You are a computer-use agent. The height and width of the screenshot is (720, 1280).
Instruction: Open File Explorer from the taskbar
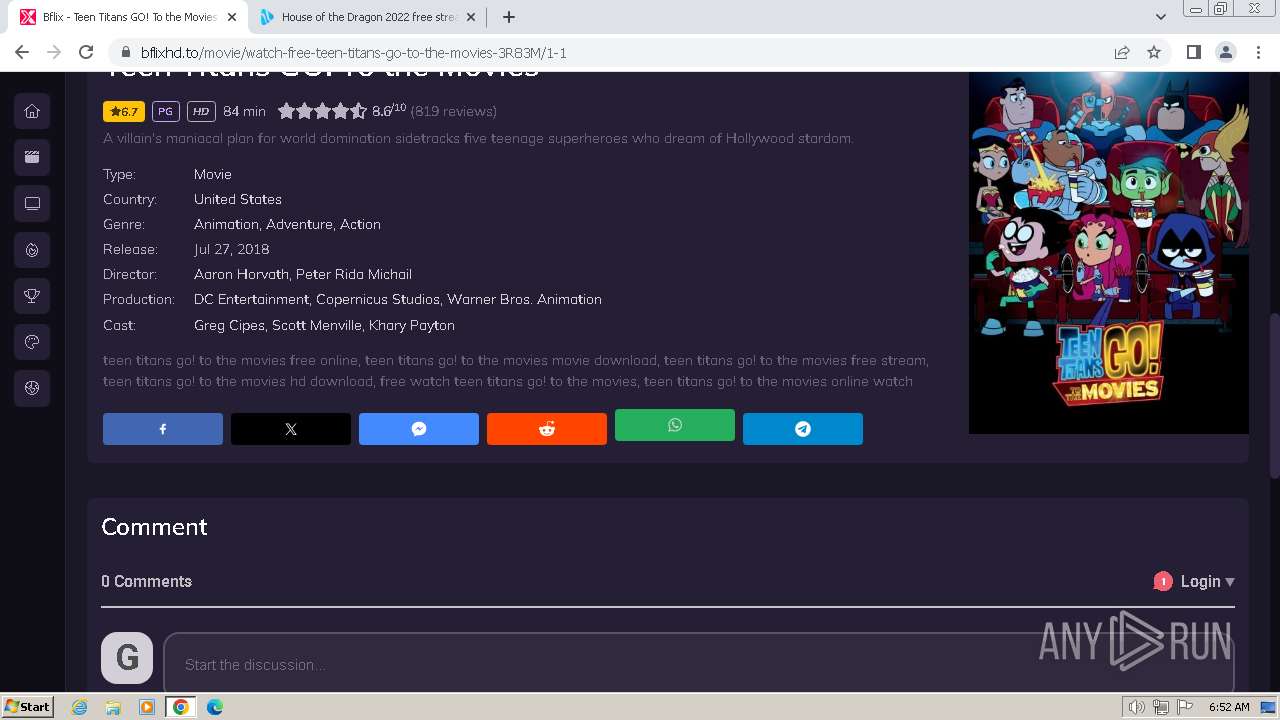[x=113, y=707]
